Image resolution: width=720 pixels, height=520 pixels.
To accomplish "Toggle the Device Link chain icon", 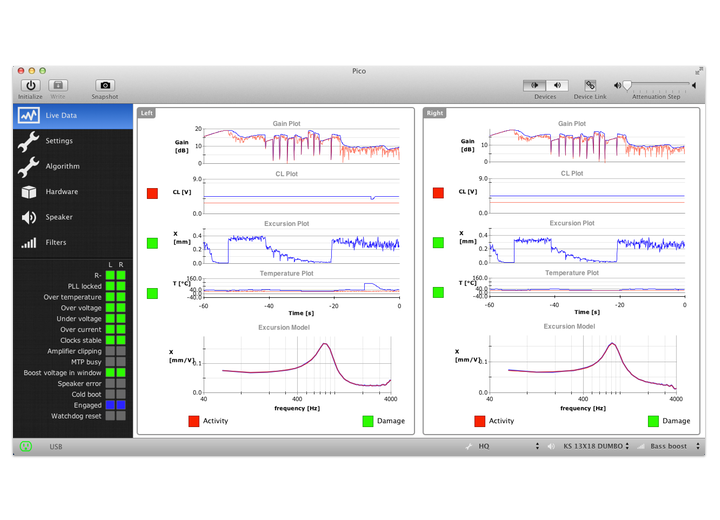I will [x=590, y=85].
